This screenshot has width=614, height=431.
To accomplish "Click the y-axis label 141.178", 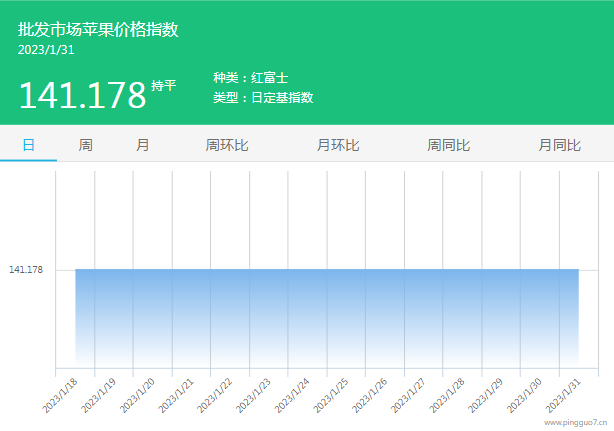I will pyautogui.click(x=26, y=270).
